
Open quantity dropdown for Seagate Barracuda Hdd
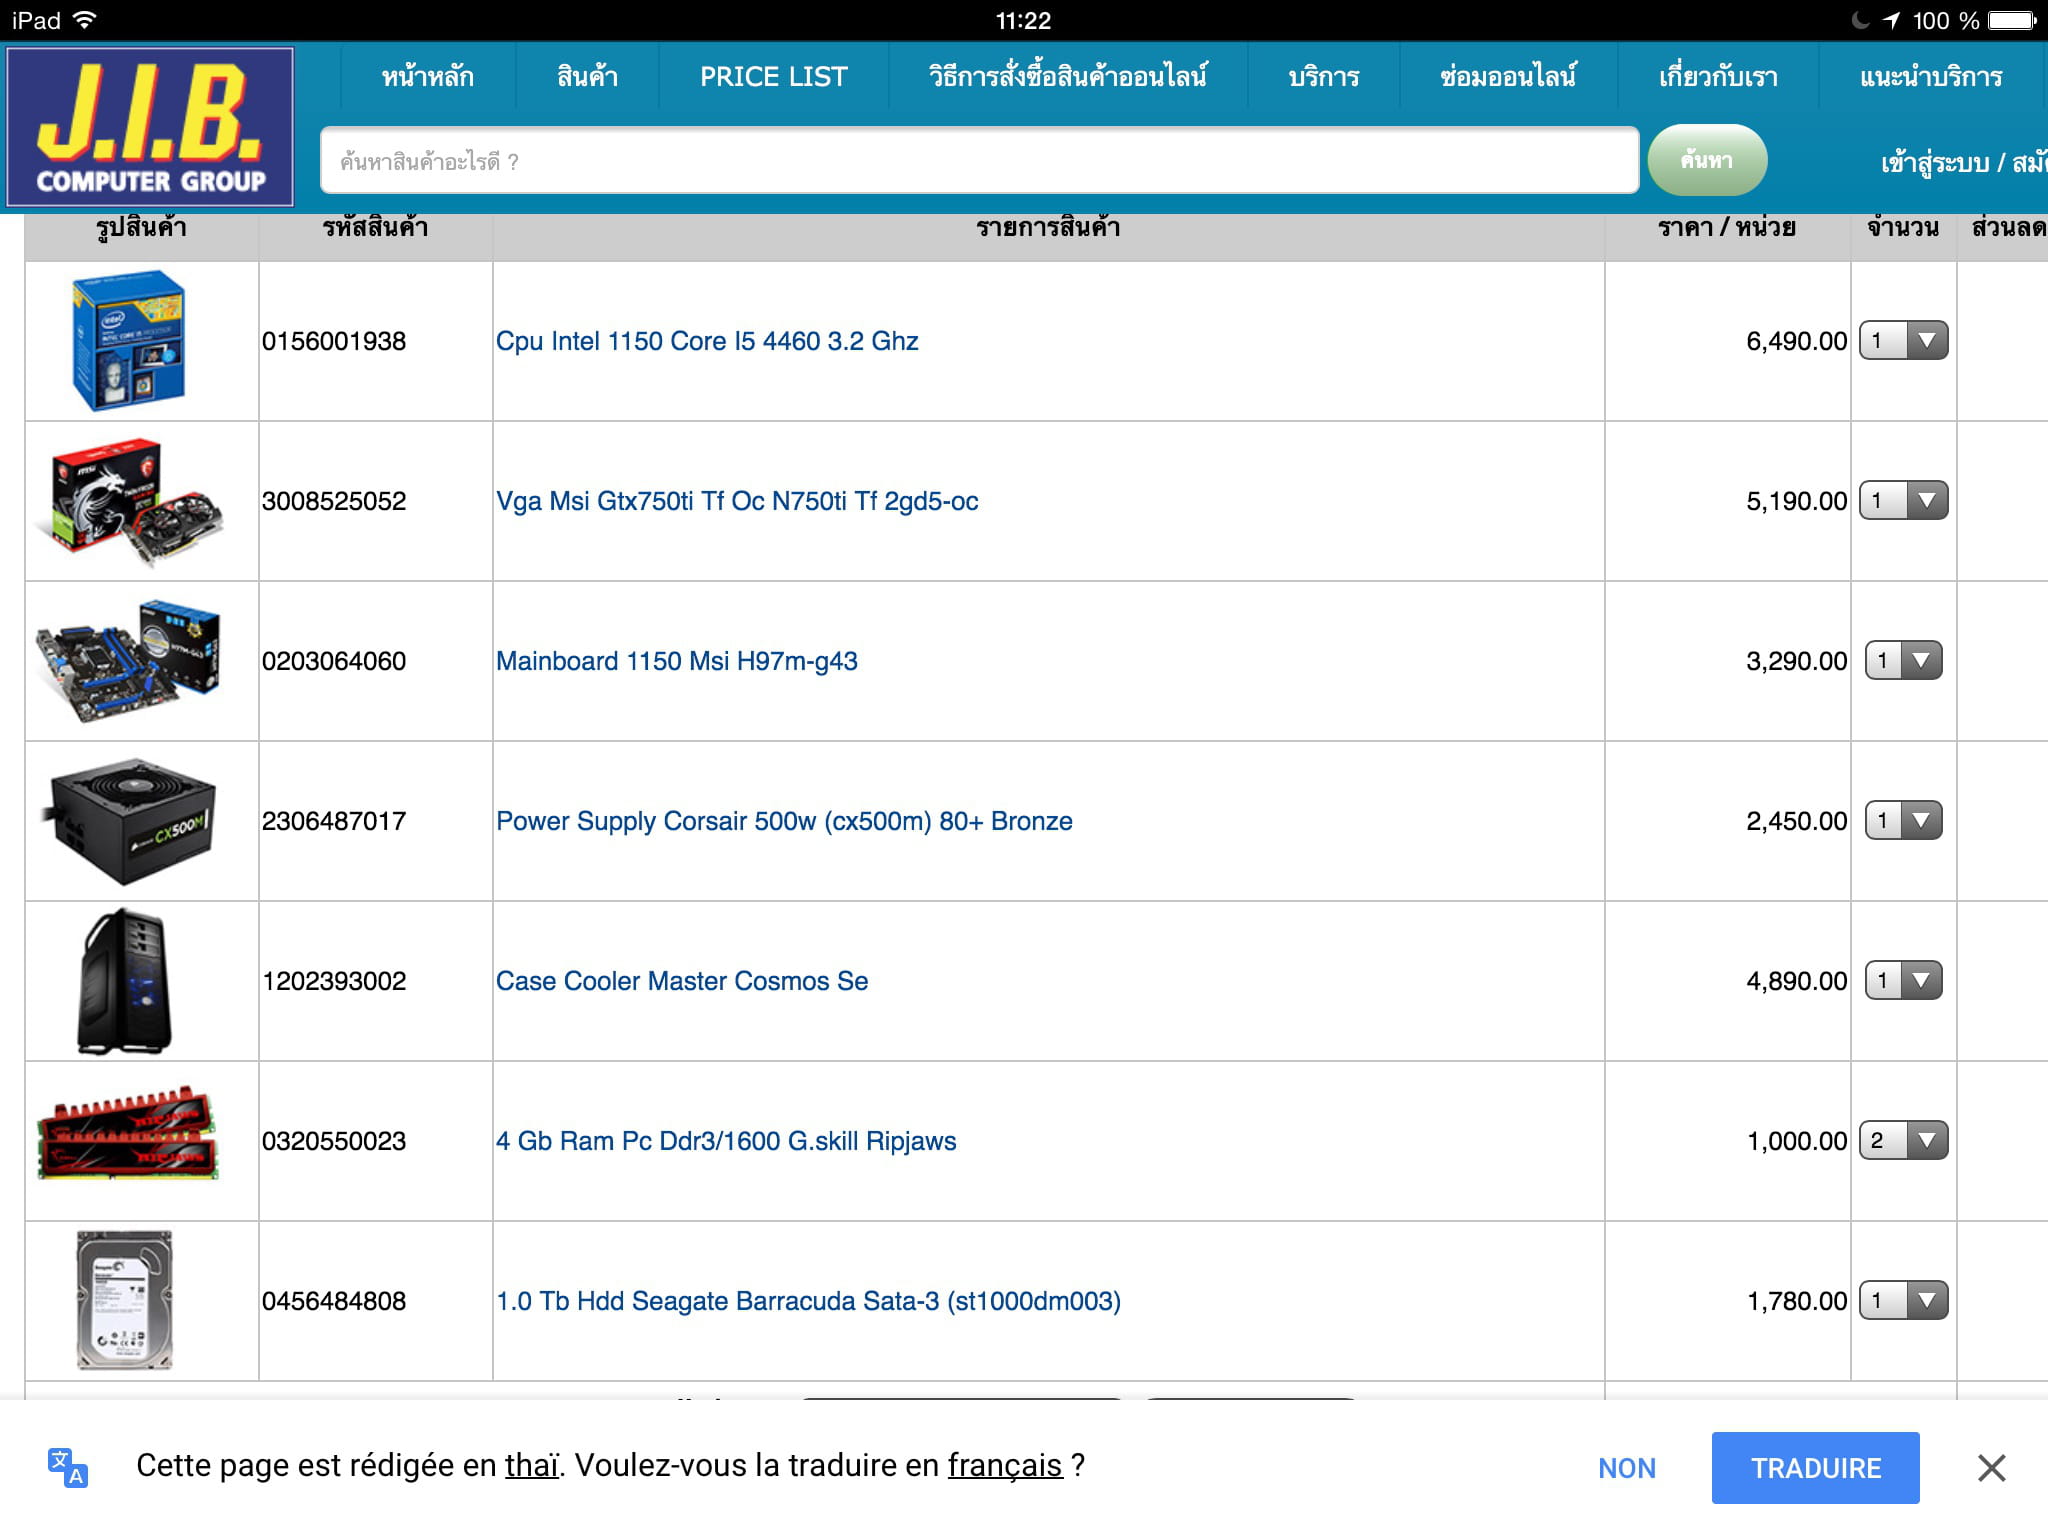pyautogui.click(x=1903, y=1300)
